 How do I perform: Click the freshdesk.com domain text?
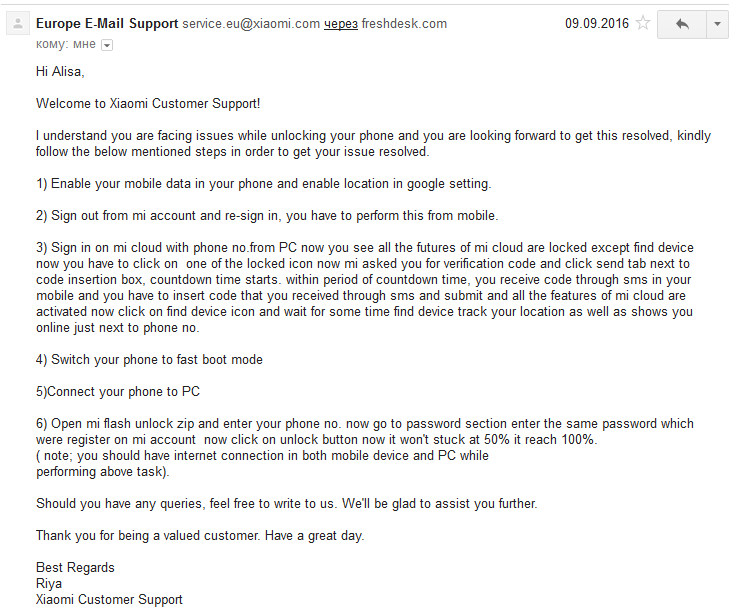point(404,24)
